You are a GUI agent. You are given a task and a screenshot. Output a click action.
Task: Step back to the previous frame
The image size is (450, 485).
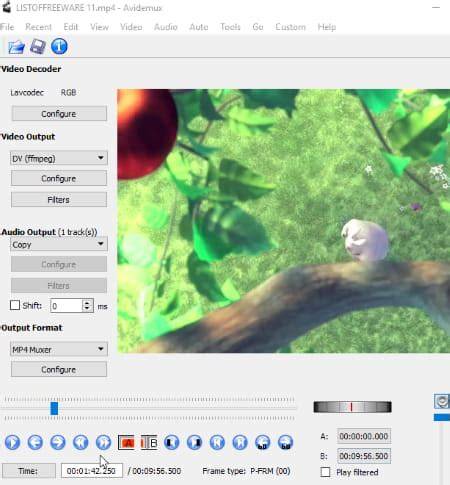pos(35,442)
